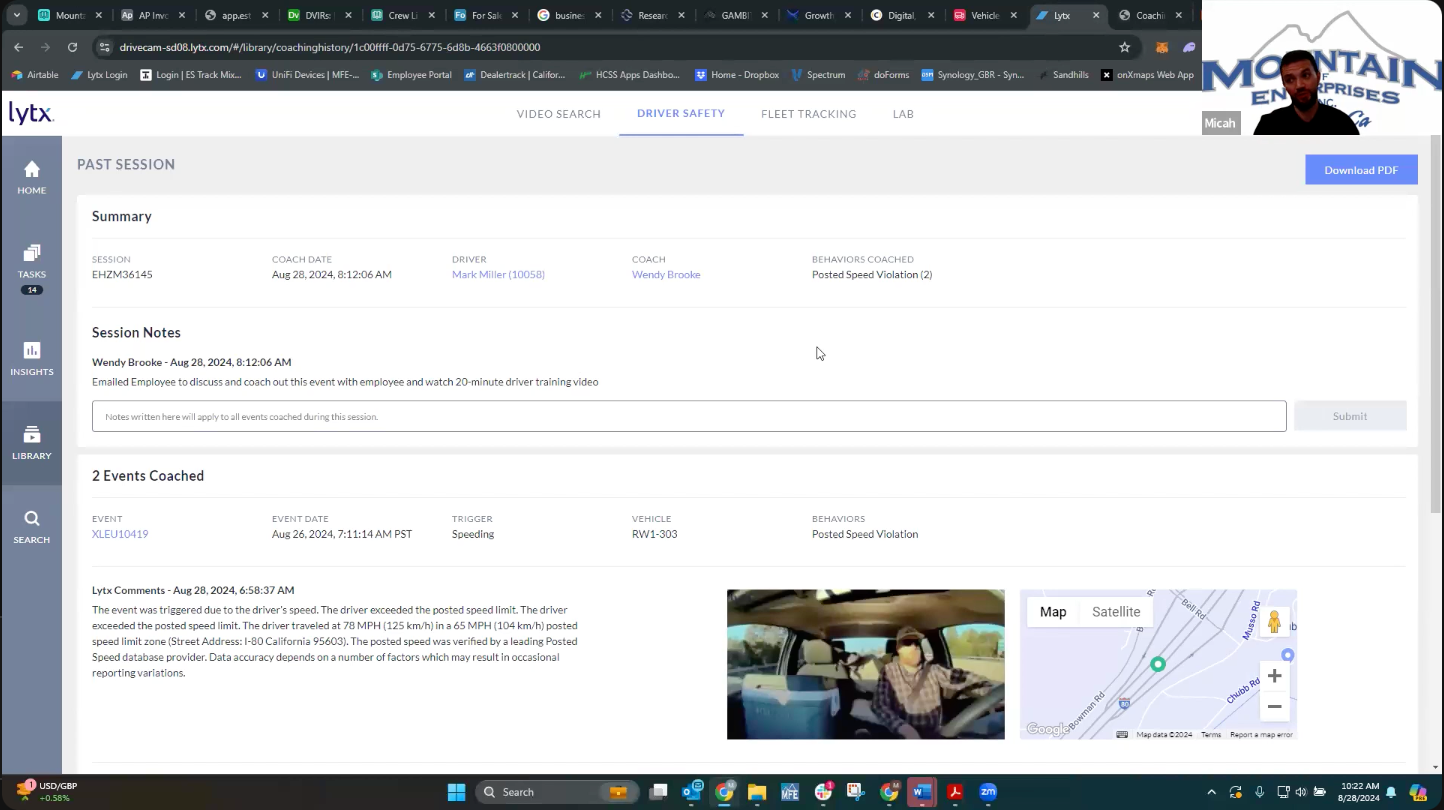This screenshot has height=810, width=1444.
Task: Open the Employee Portal bookmark
Action: 411,75
